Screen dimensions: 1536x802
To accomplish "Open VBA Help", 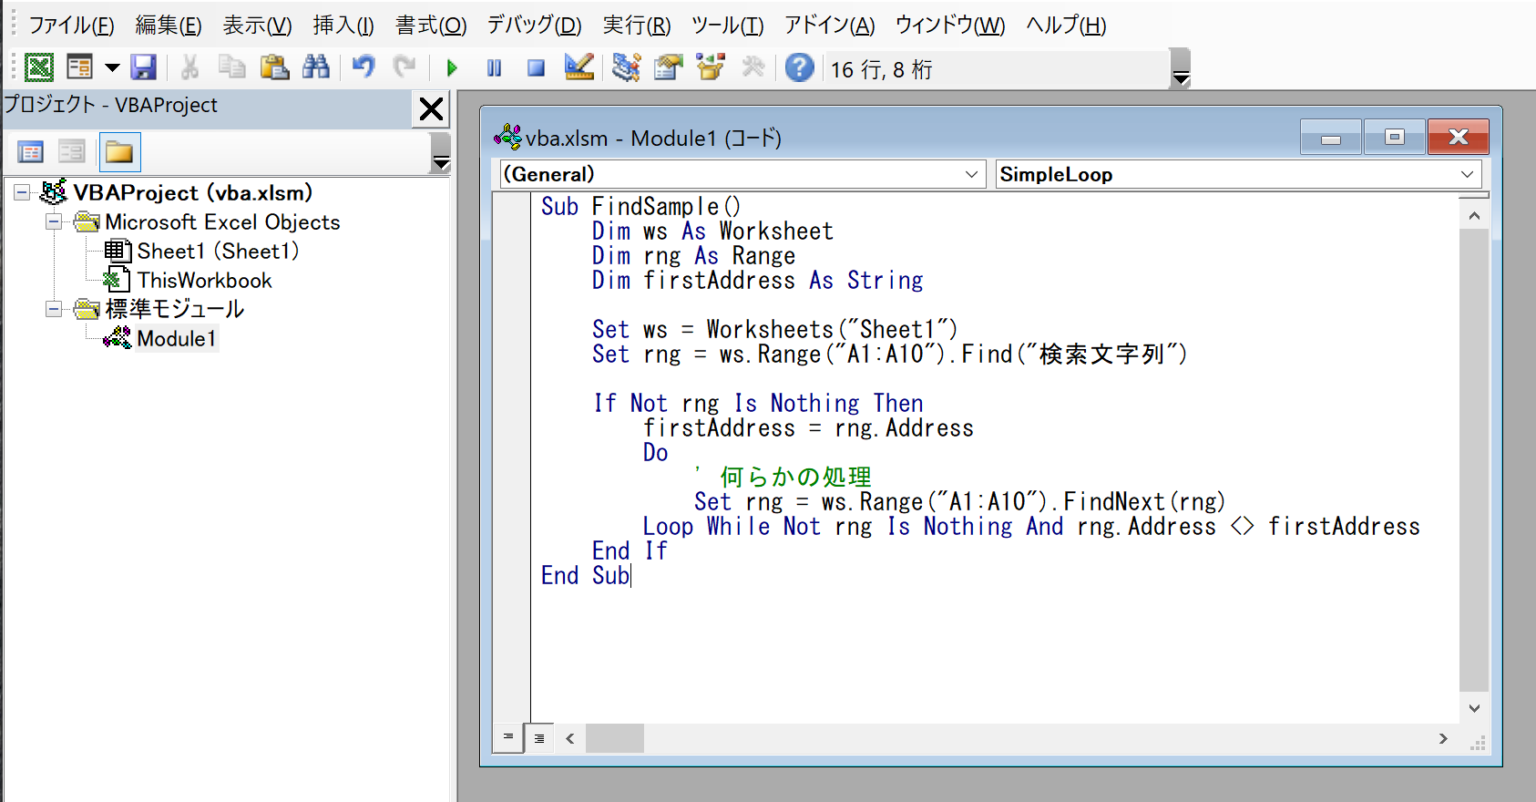I will click(799, 67).
